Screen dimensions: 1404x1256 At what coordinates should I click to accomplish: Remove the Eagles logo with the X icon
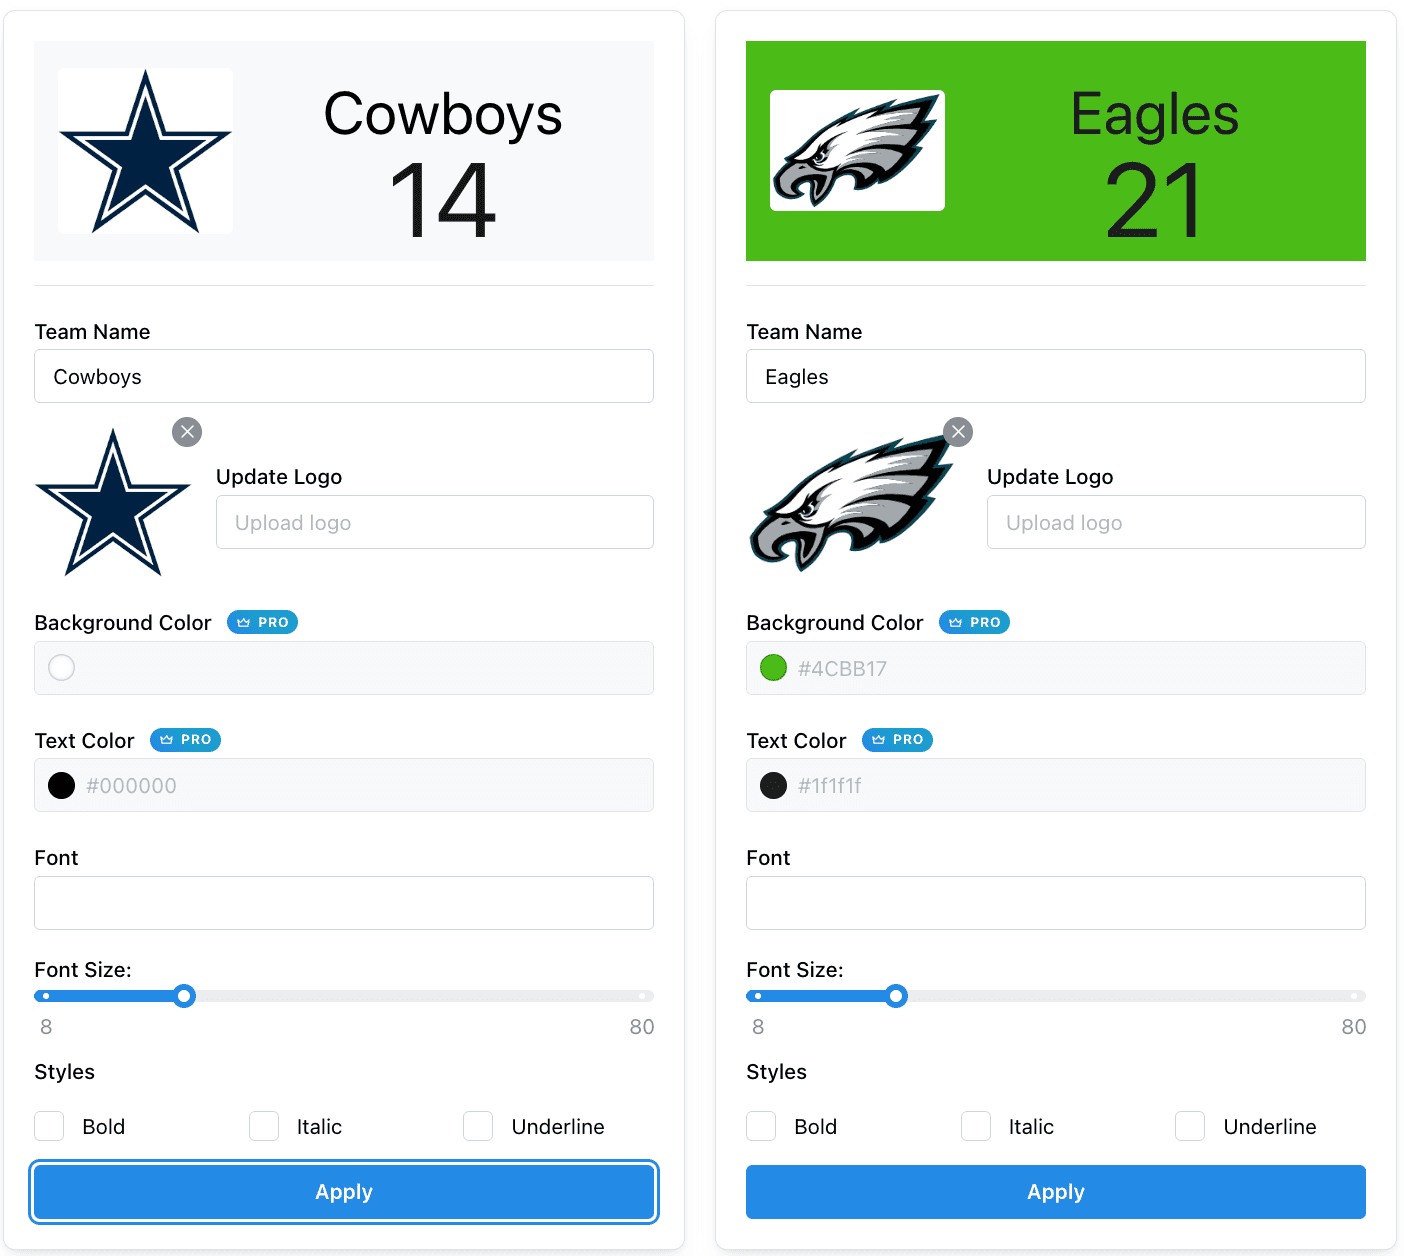958,432
